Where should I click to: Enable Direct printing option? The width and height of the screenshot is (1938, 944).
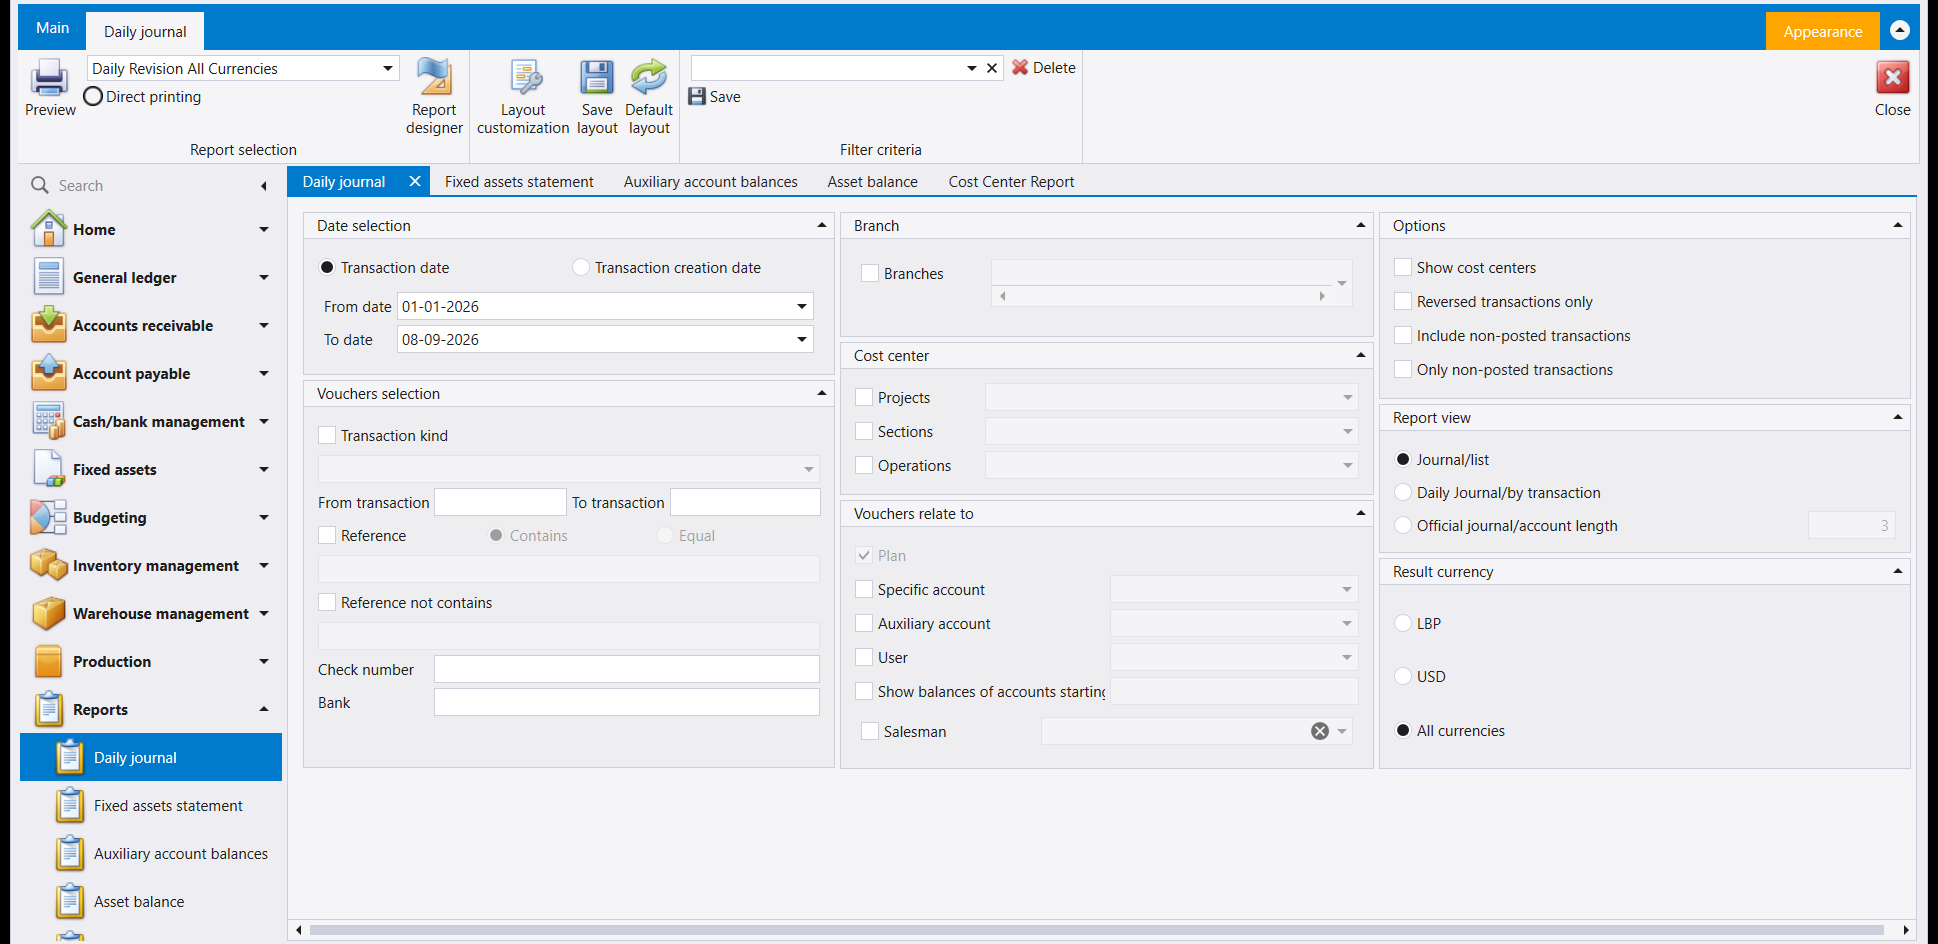coord(93,97)
